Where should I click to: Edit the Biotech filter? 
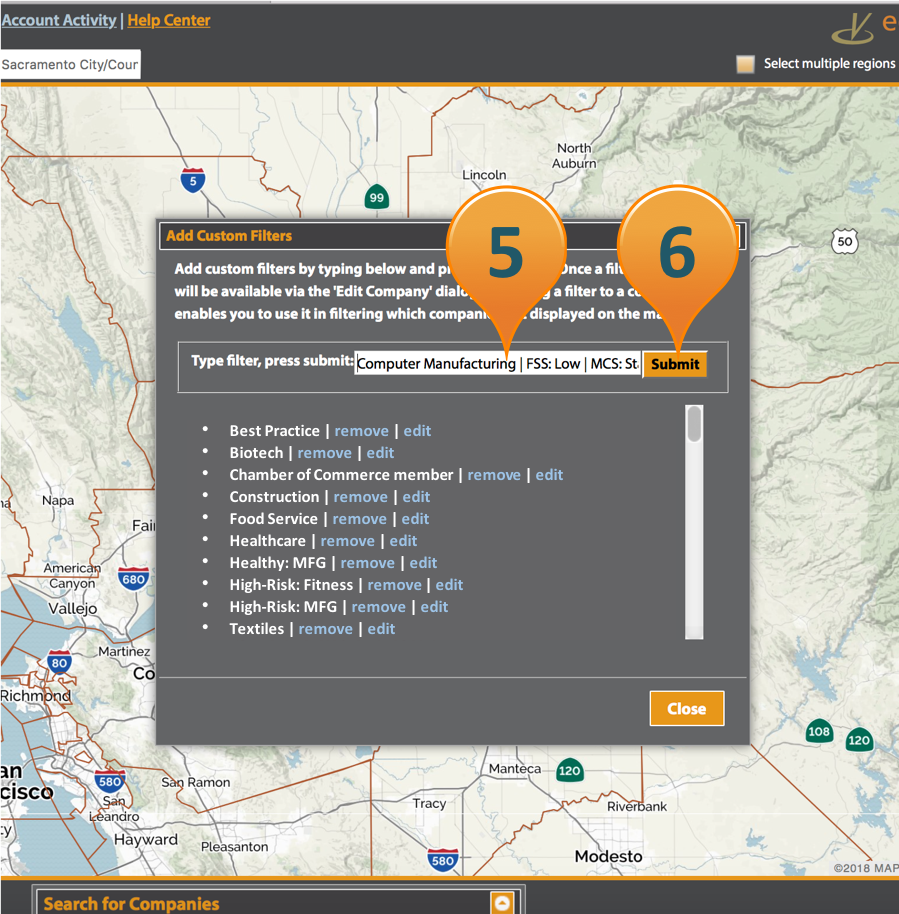coord(380,453)
